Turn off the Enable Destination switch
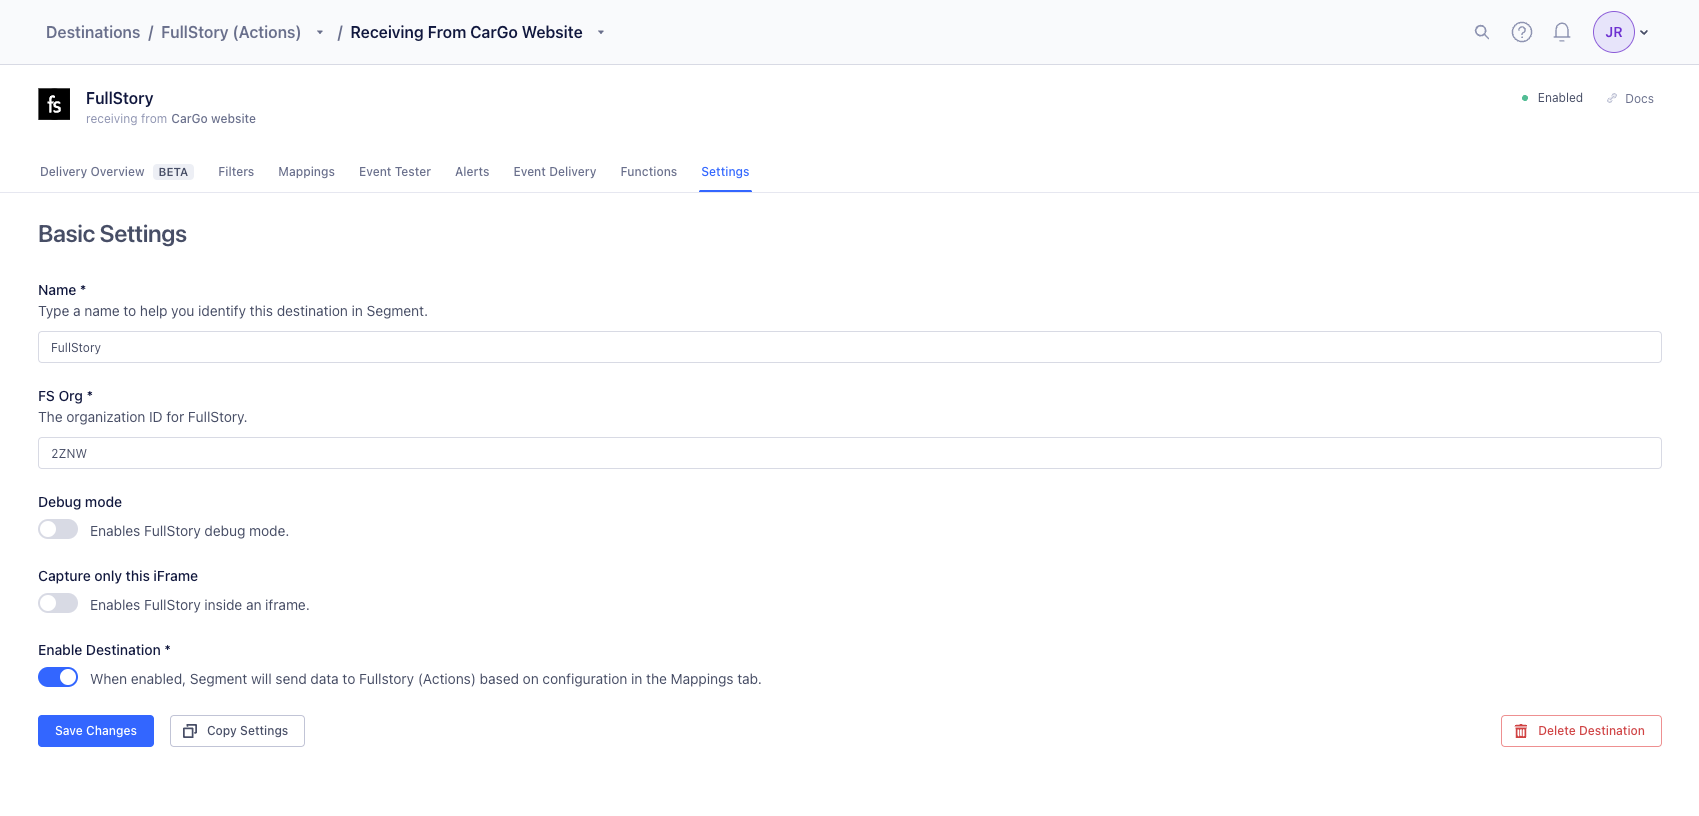 58,677
